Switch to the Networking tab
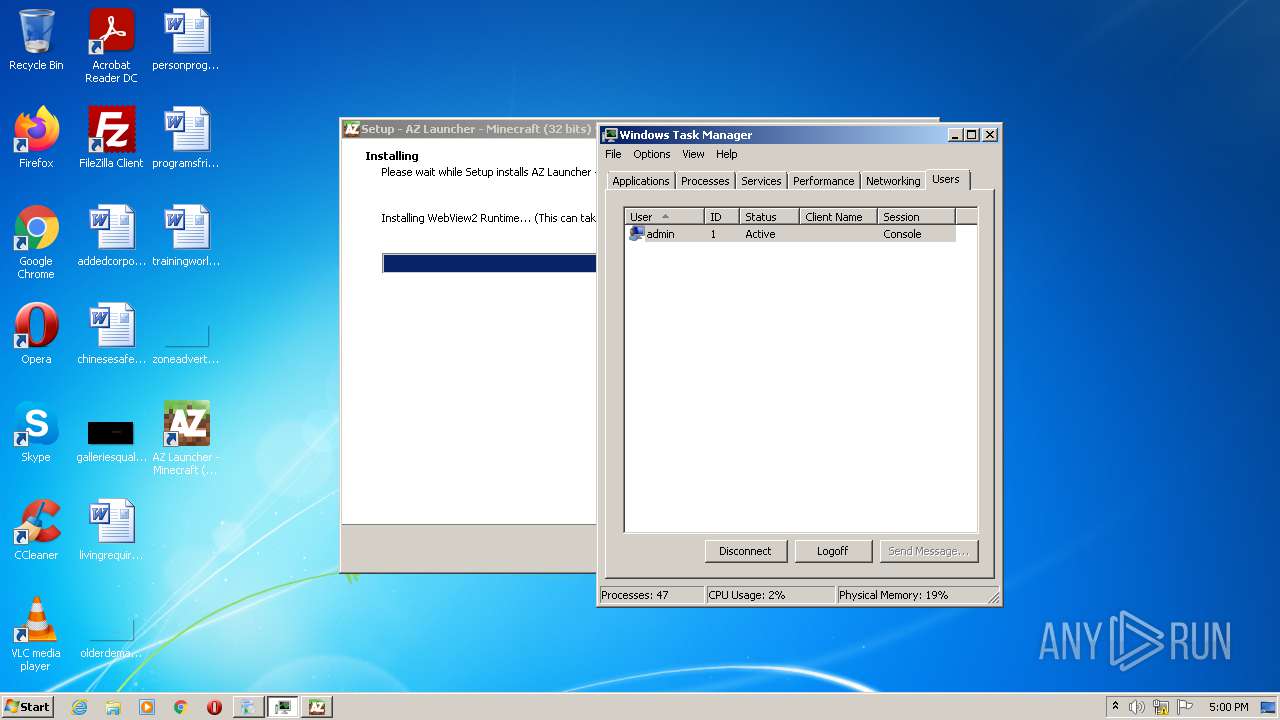Viewport: 1280px width, 720px height. click(893, 181)
